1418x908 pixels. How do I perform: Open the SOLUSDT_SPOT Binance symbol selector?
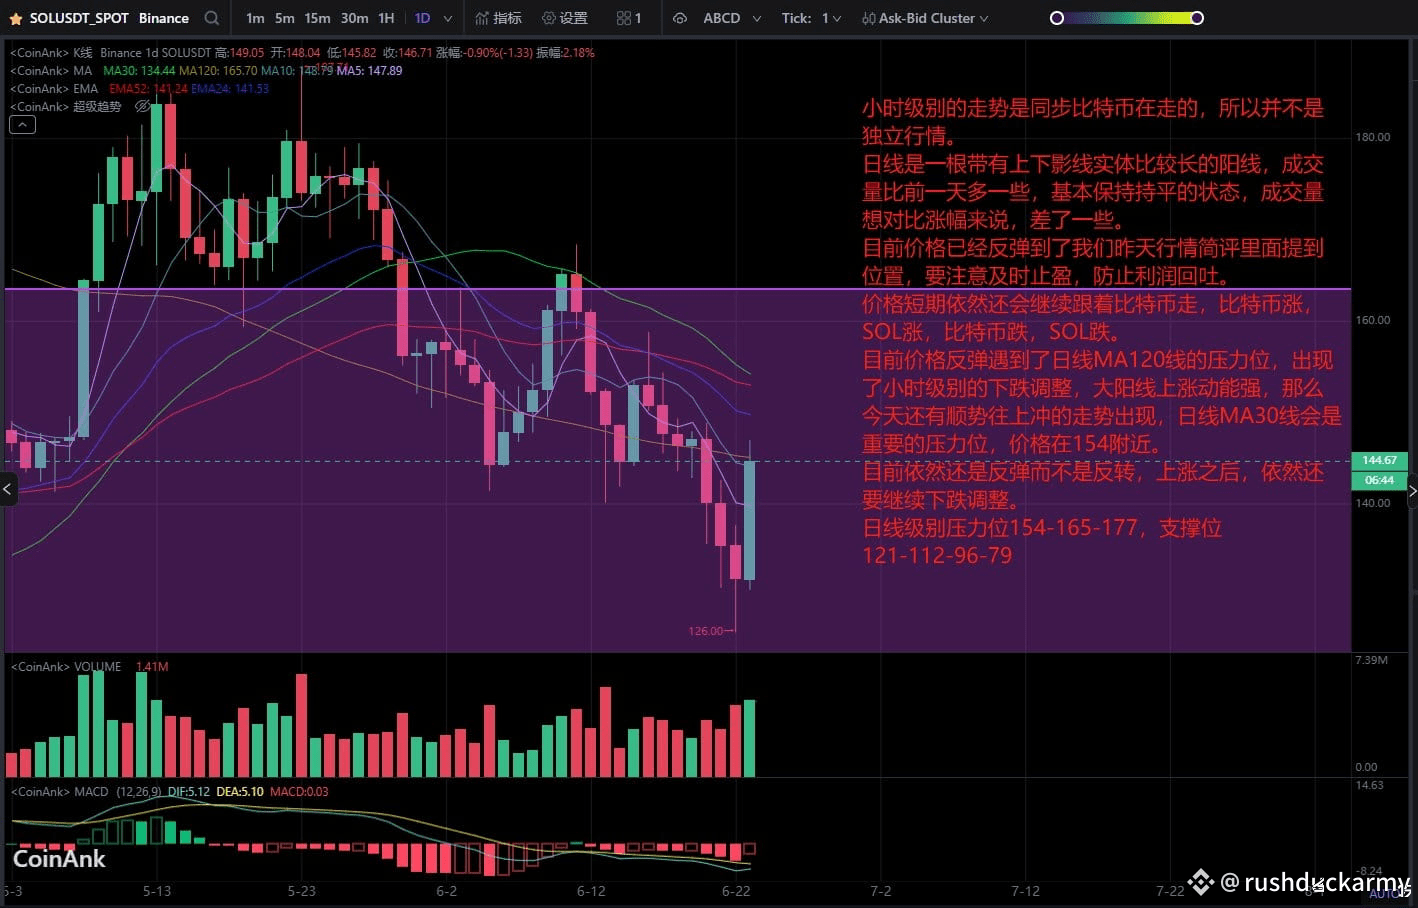(x=109, y=18)
